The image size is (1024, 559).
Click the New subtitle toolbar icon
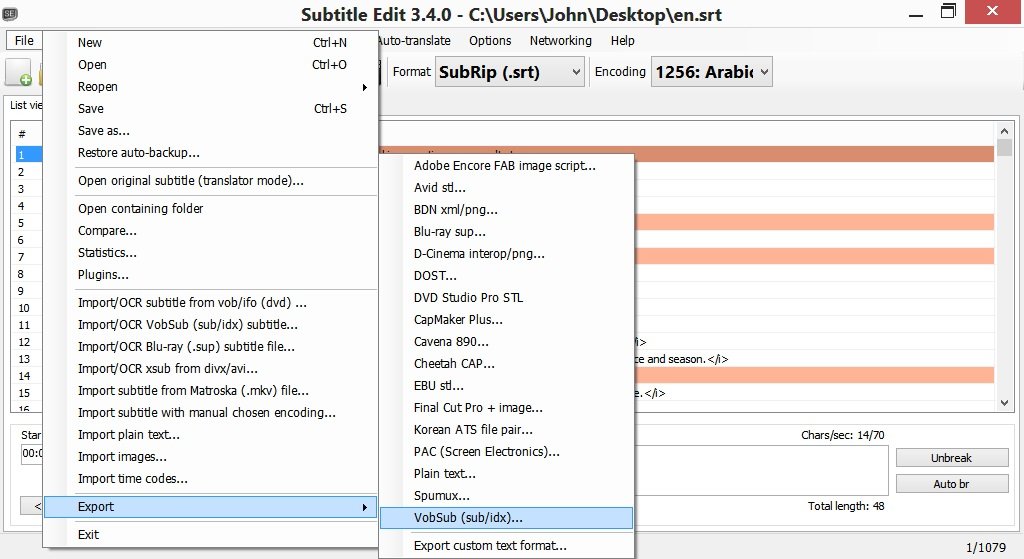tap(20, 73)
